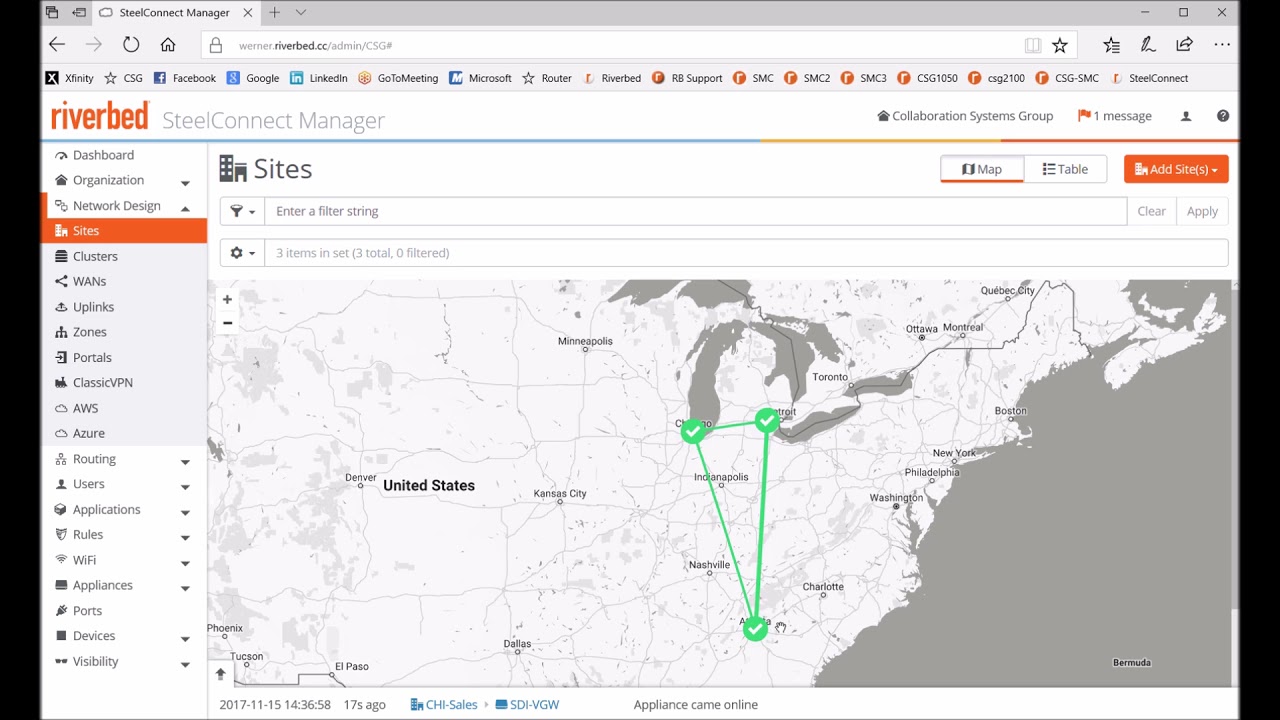This screenshot has width=1280, height=720.
Task: Apply the entered filter
Action: click(x=1202, y=211)
